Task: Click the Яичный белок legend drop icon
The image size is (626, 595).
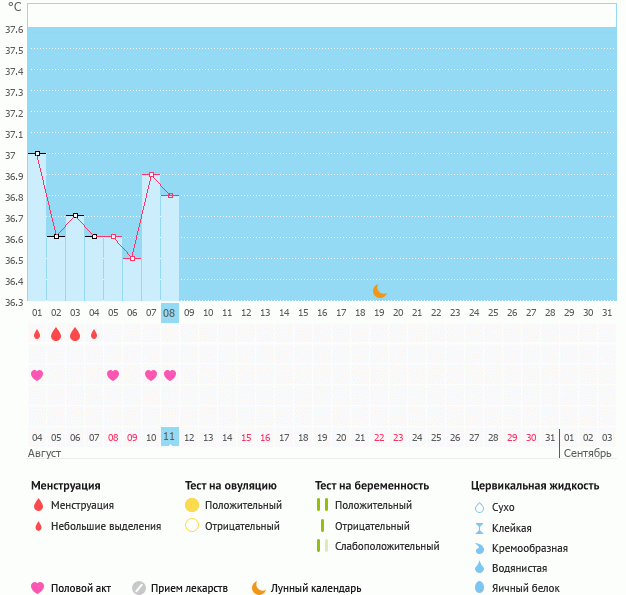Action: coord(478,588)
